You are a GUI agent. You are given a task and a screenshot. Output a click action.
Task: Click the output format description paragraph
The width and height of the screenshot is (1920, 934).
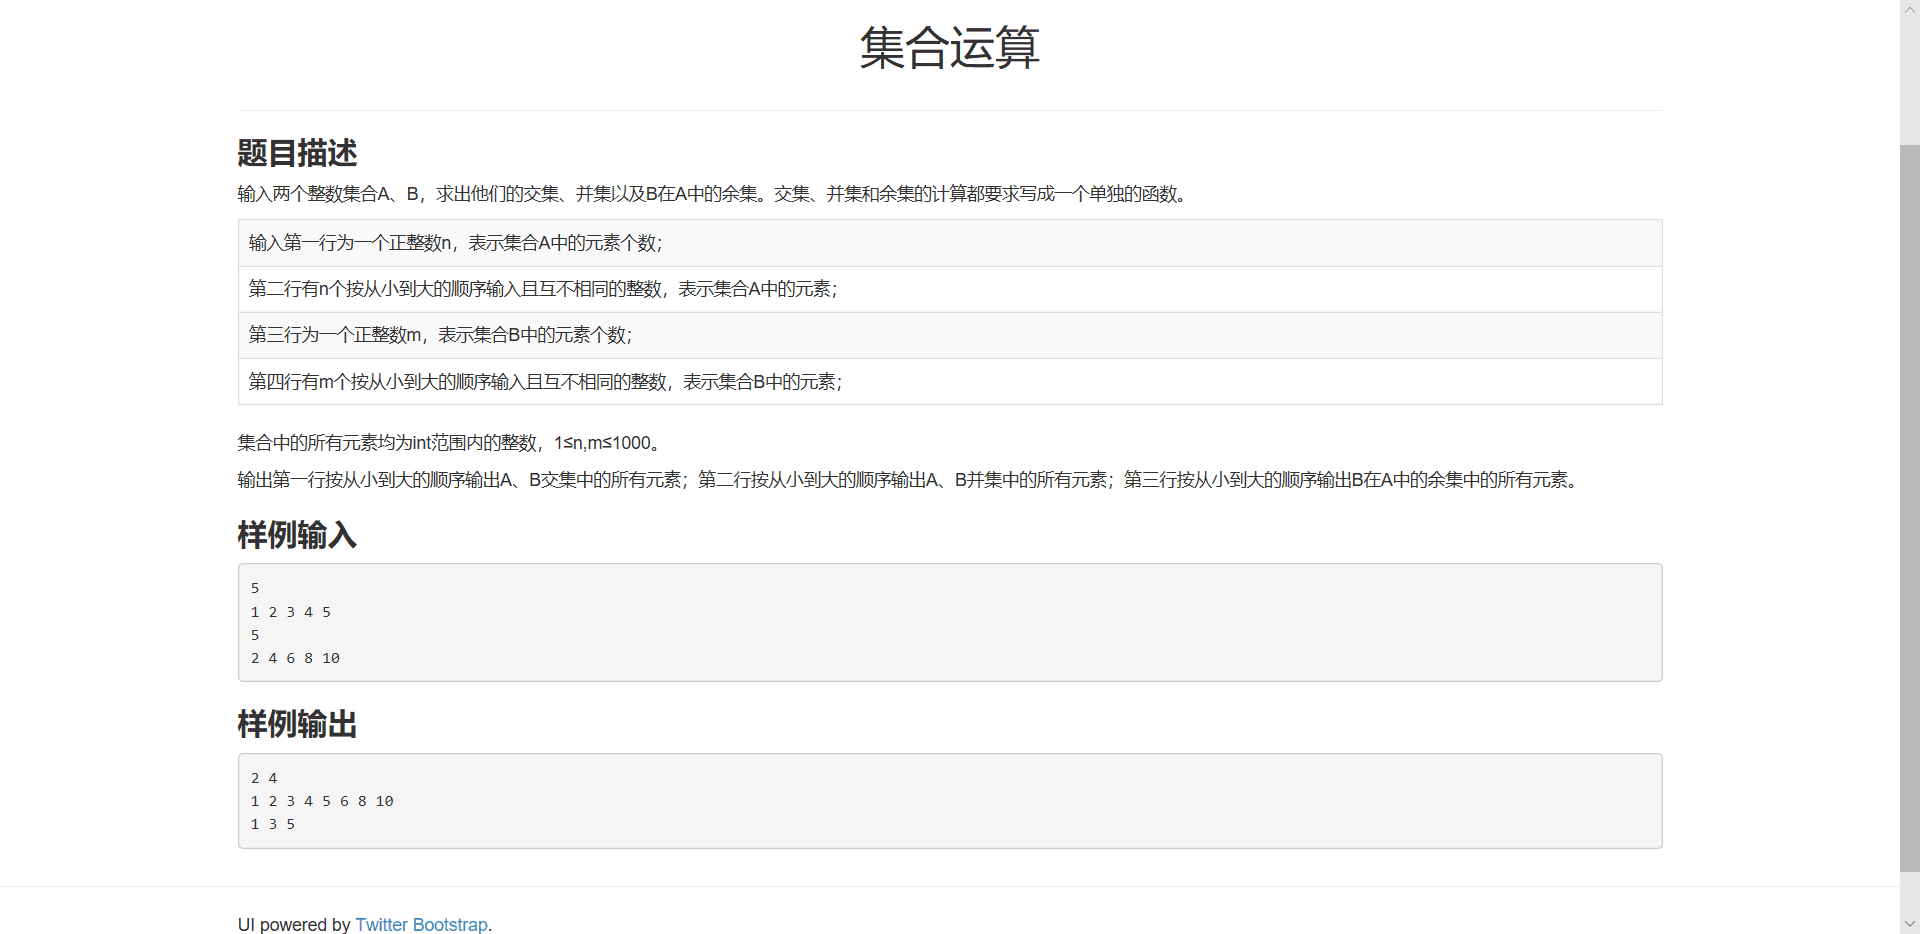point(908,479)
